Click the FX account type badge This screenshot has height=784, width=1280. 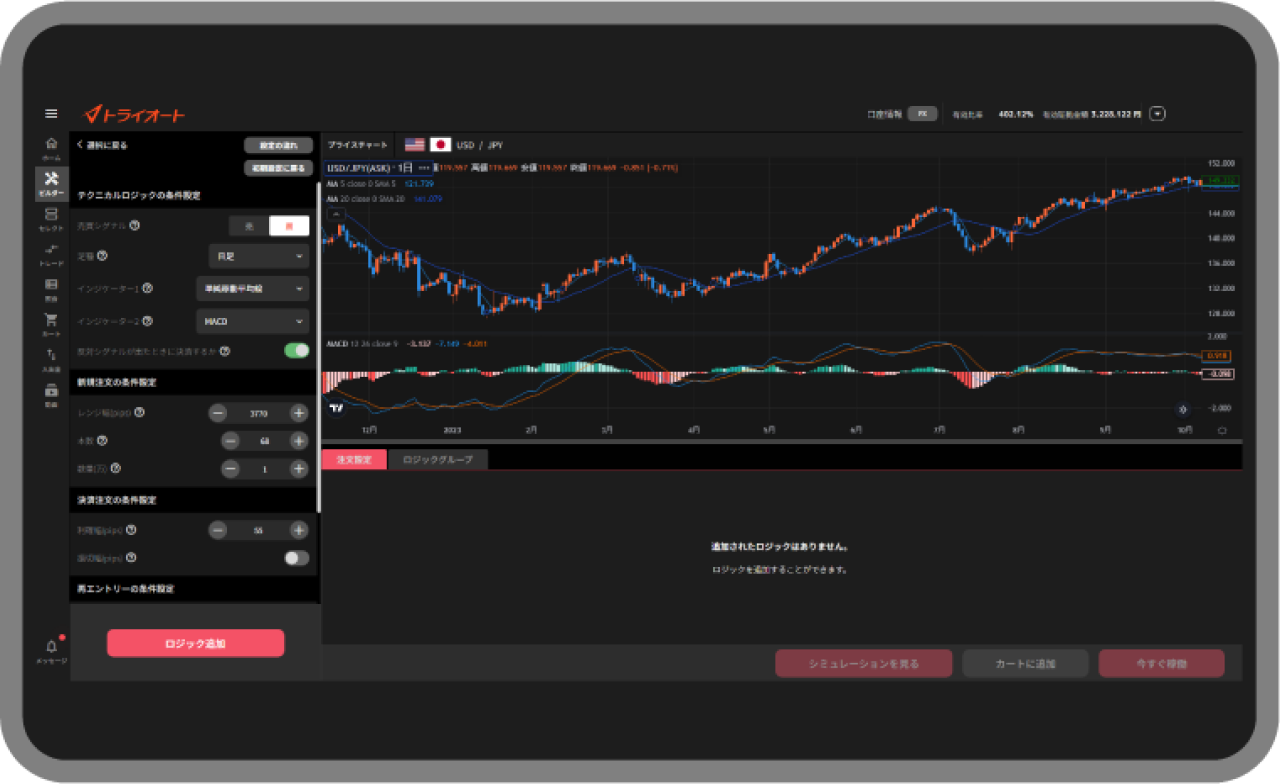pyautogui.click(x=923, y=114)
